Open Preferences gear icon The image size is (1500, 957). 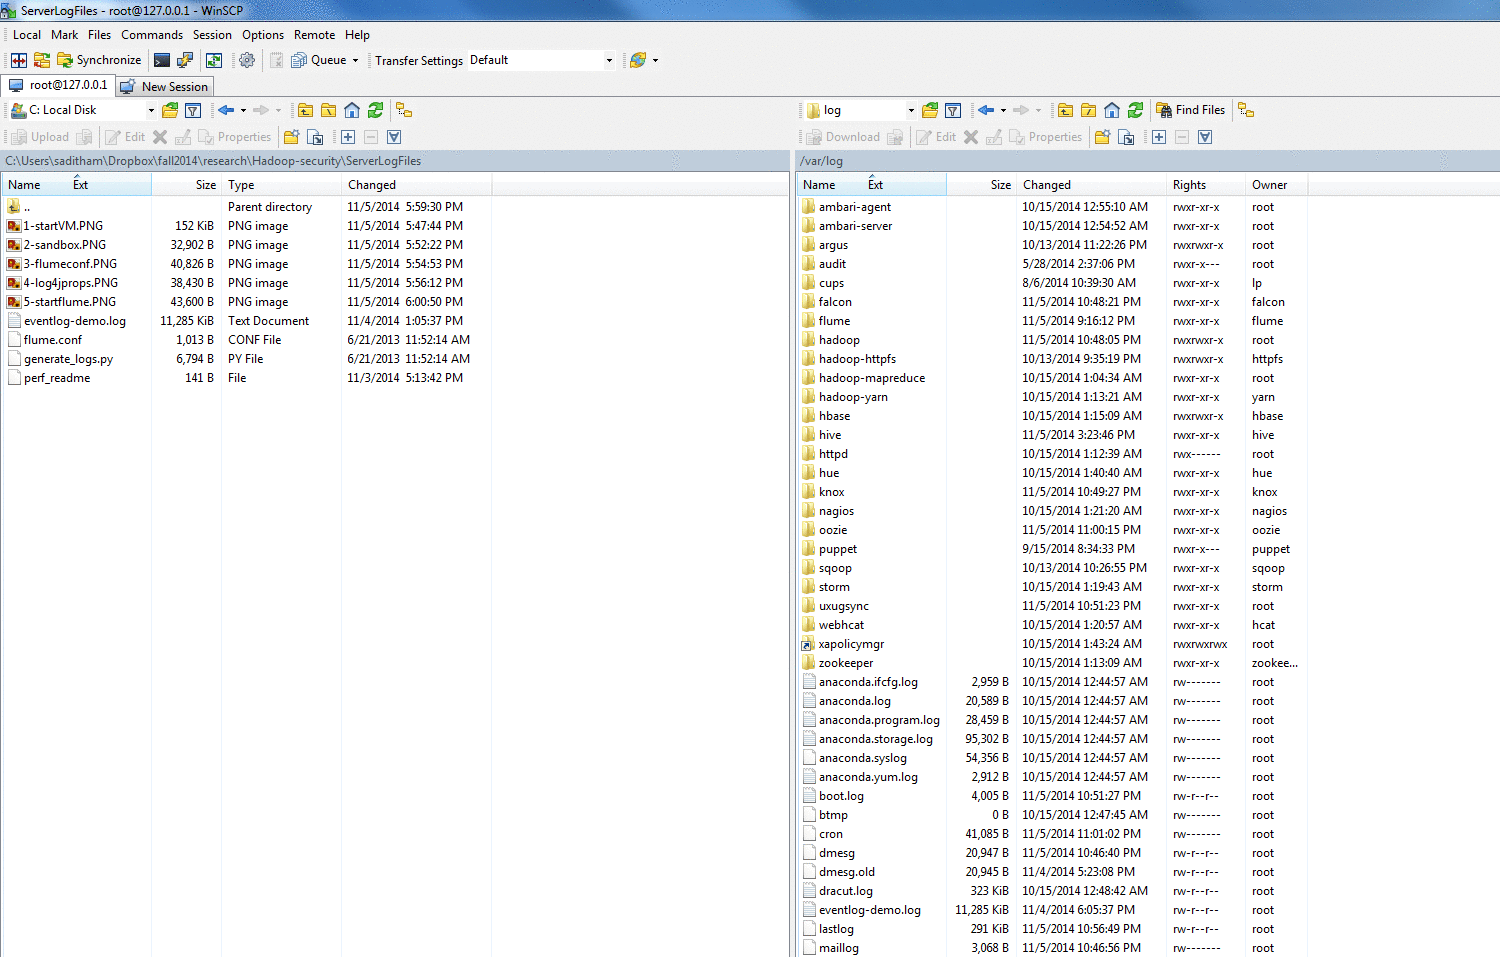click(247, 60)
